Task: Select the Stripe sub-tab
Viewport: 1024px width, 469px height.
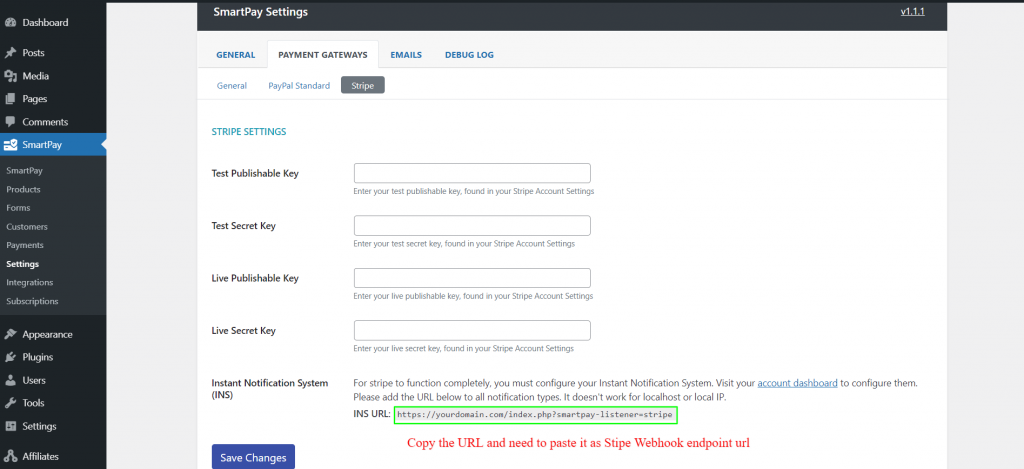Action: click(362, 86)
